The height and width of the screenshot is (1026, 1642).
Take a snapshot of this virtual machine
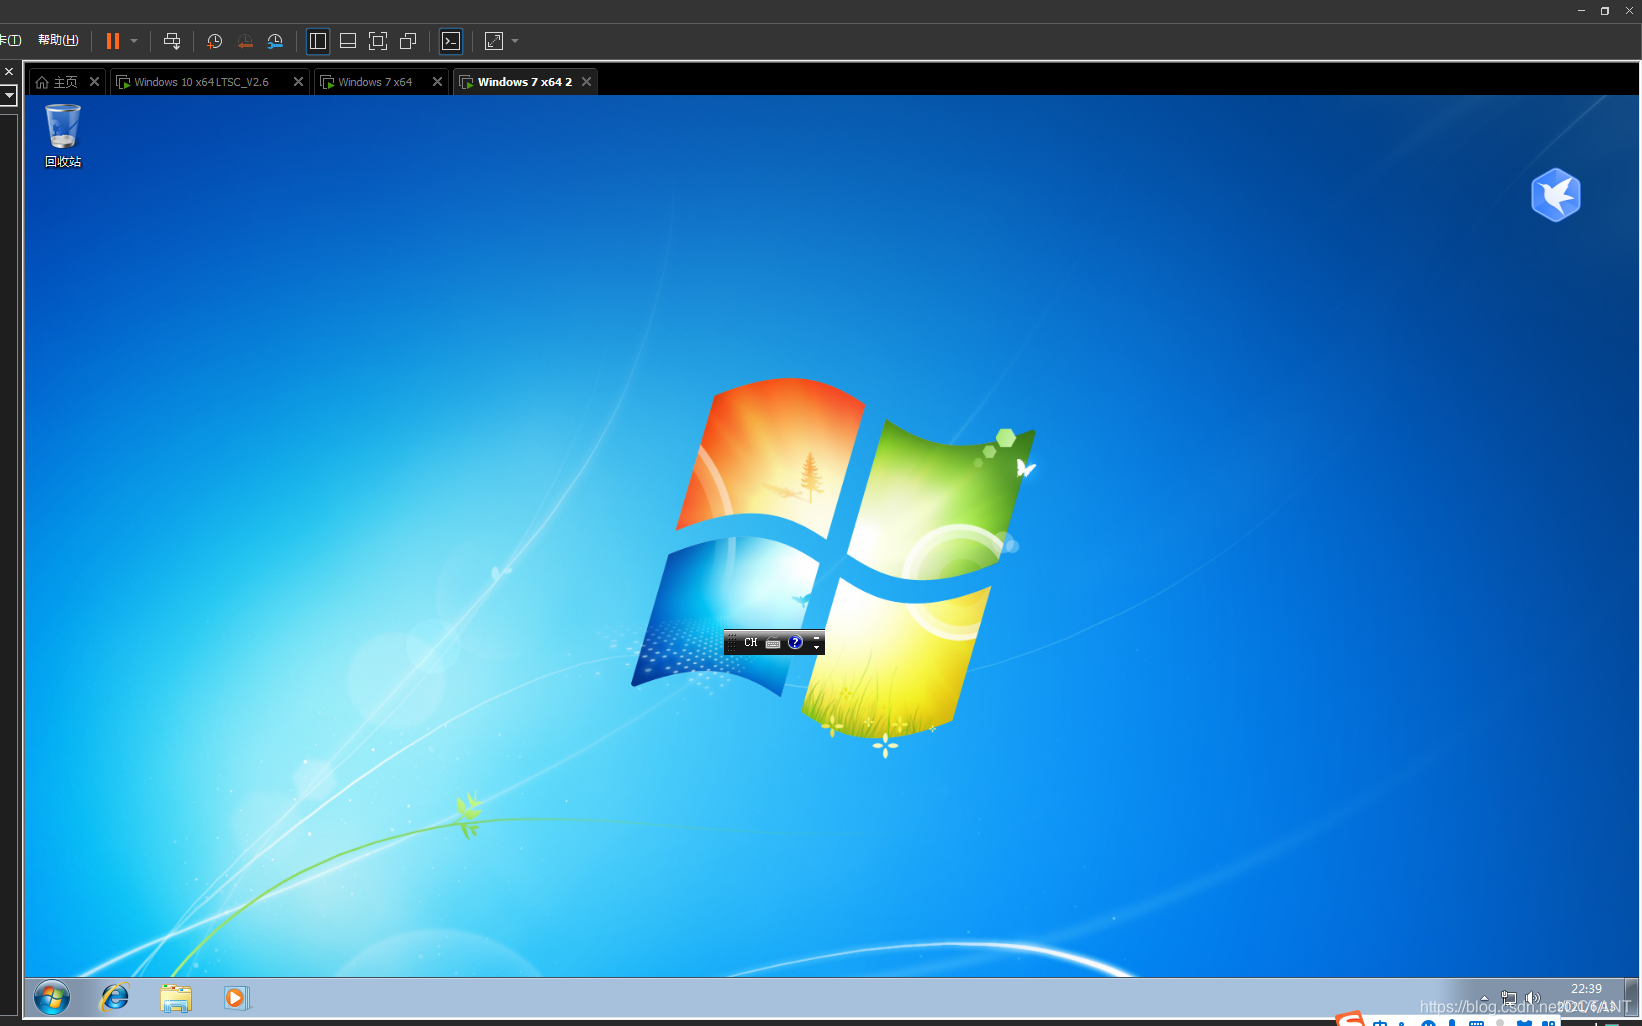(x=214, y=41)
